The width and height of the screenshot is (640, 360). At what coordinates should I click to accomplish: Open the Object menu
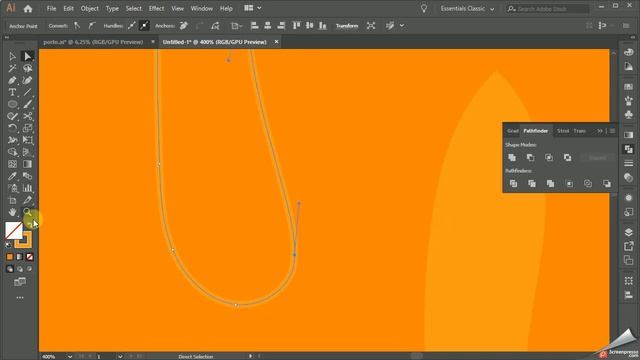[89, 8]
